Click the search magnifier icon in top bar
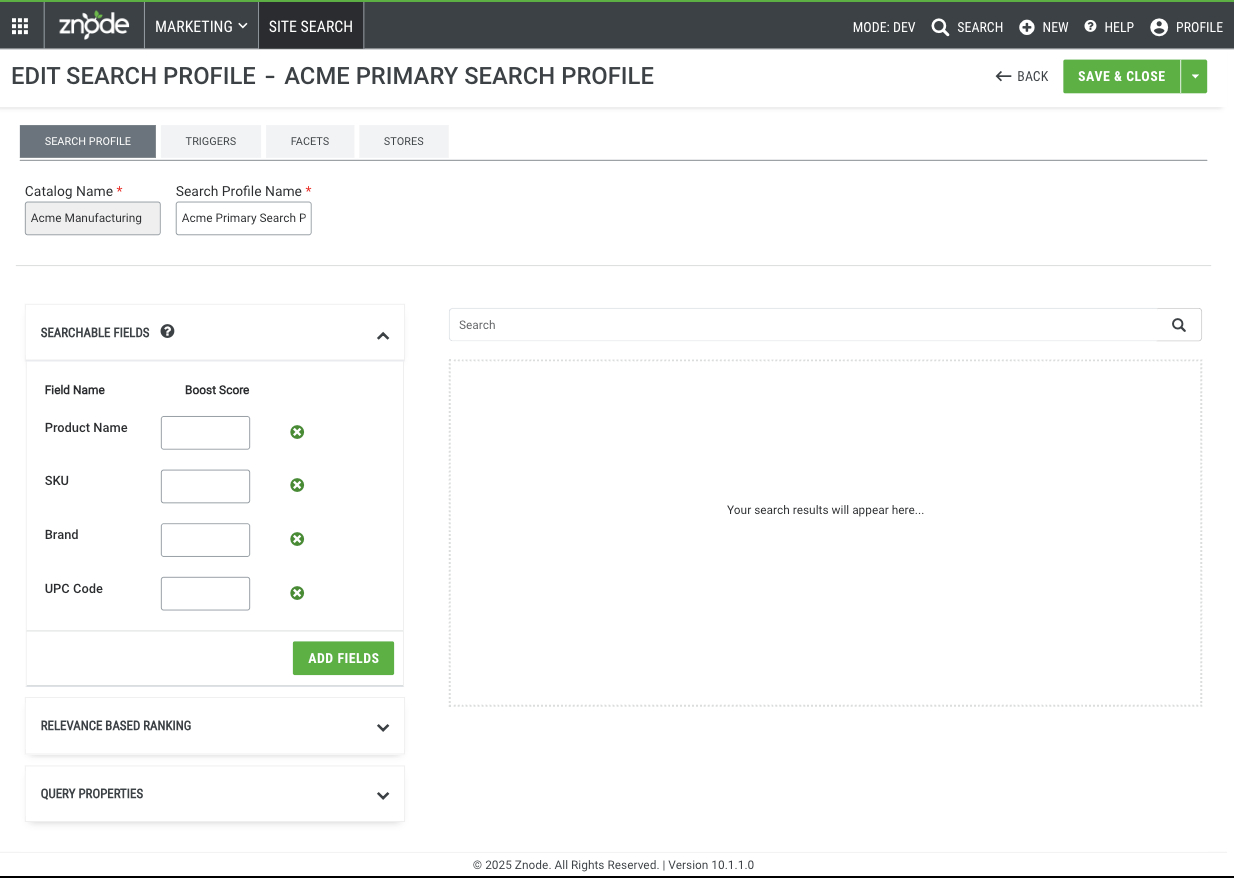This screenshot has width=1234, height=878. pos(940,27)
